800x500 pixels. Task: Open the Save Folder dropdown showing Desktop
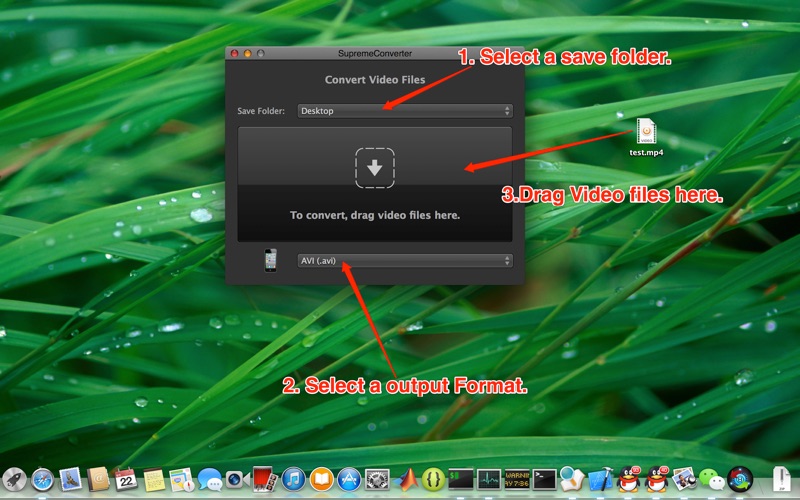click(x=405, y=111)
